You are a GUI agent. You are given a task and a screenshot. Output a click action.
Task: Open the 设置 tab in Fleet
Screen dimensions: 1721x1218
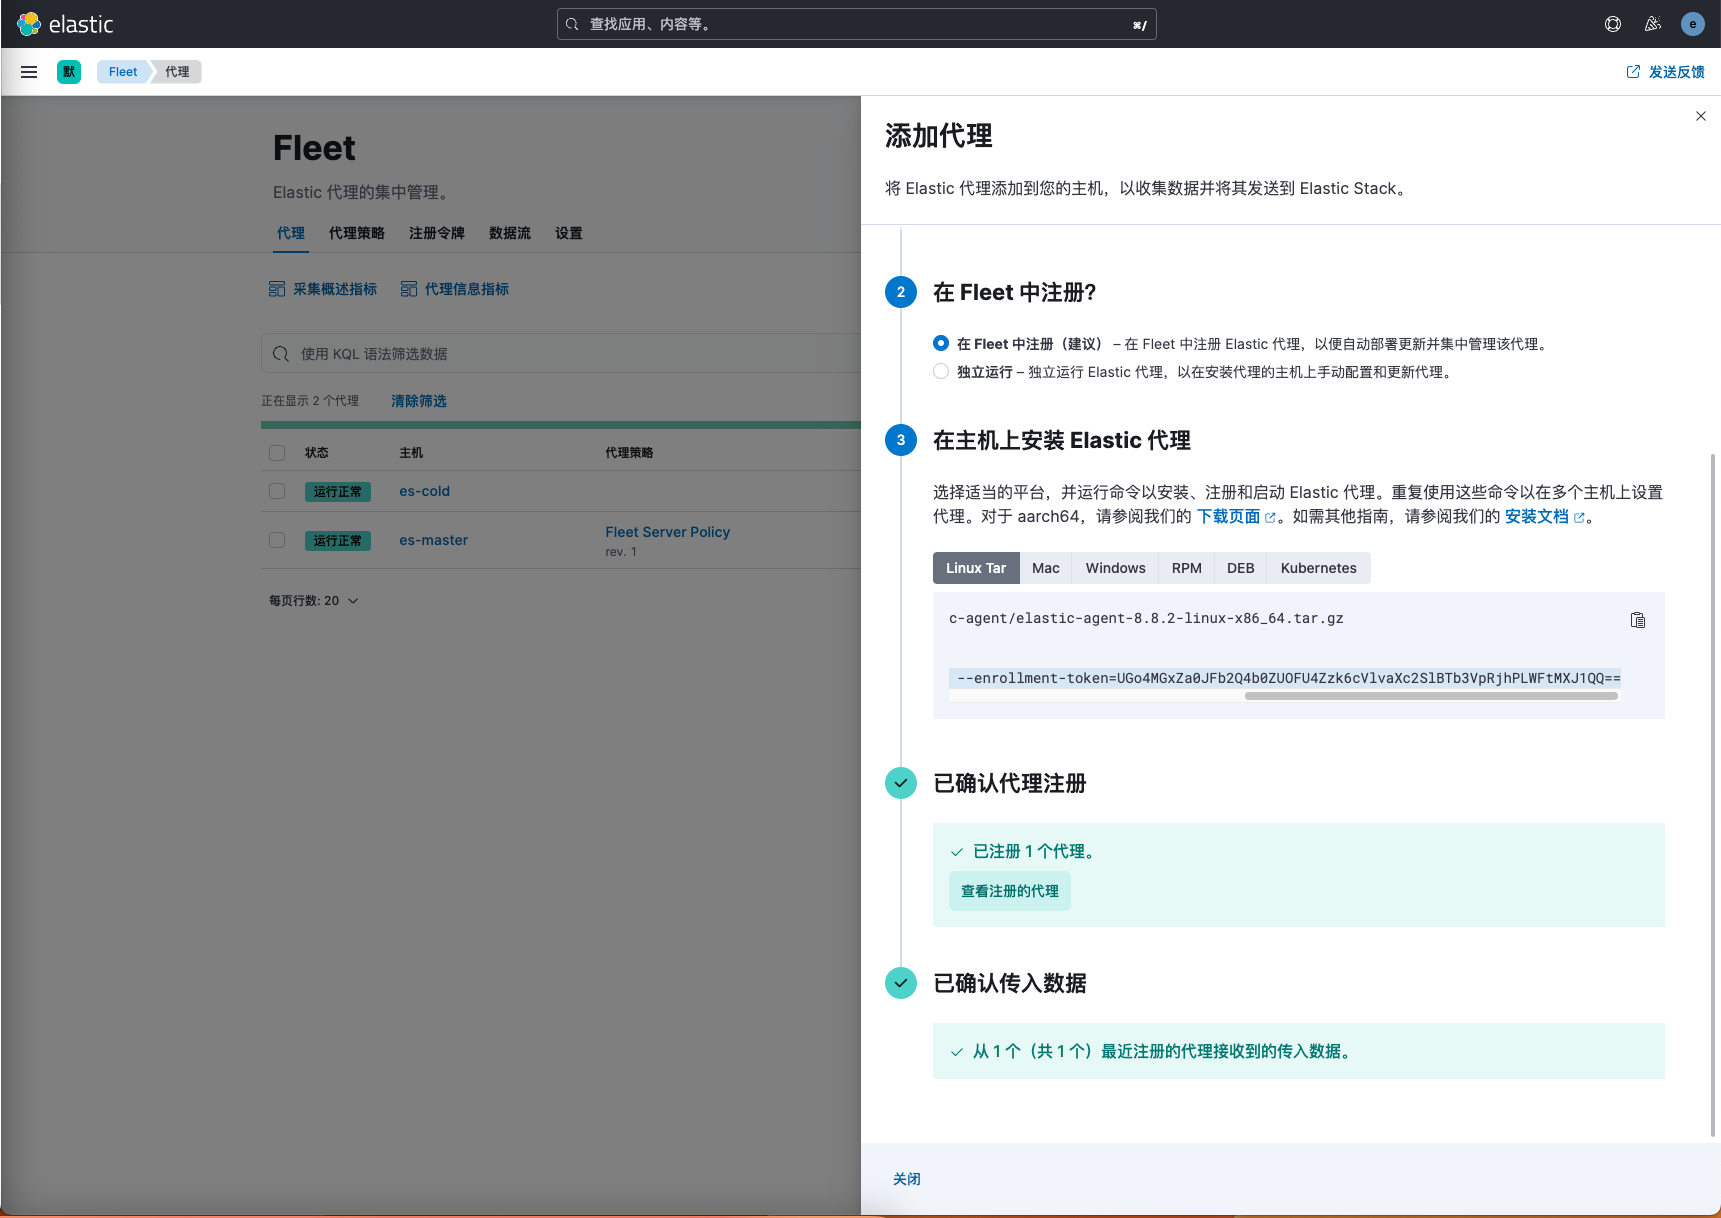[x=569, y=233]
